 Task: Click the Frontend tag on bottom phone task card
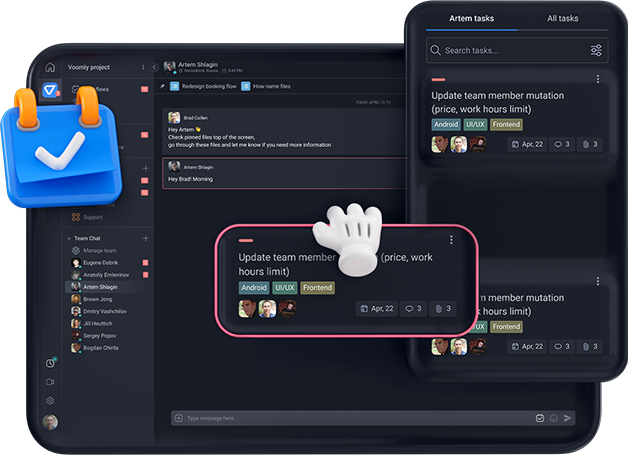pos(506,327)
